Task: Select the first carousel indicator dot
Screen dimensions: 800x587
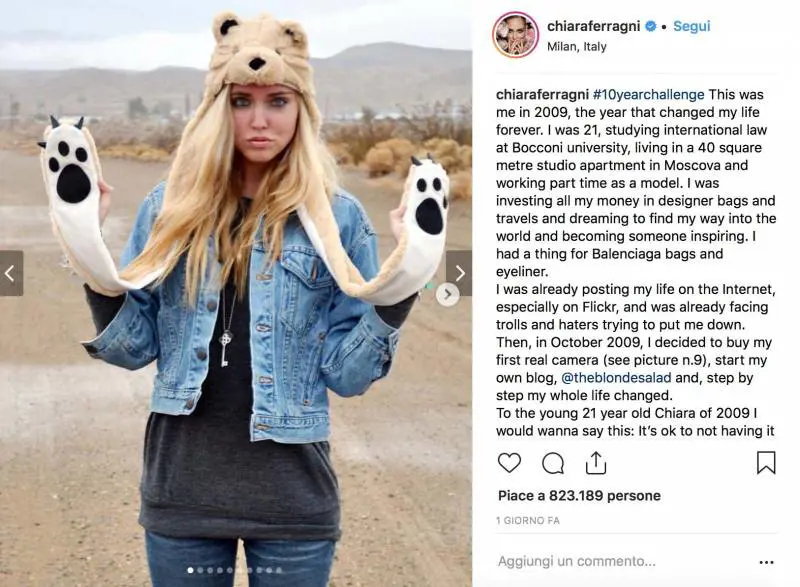Action: 190,570
